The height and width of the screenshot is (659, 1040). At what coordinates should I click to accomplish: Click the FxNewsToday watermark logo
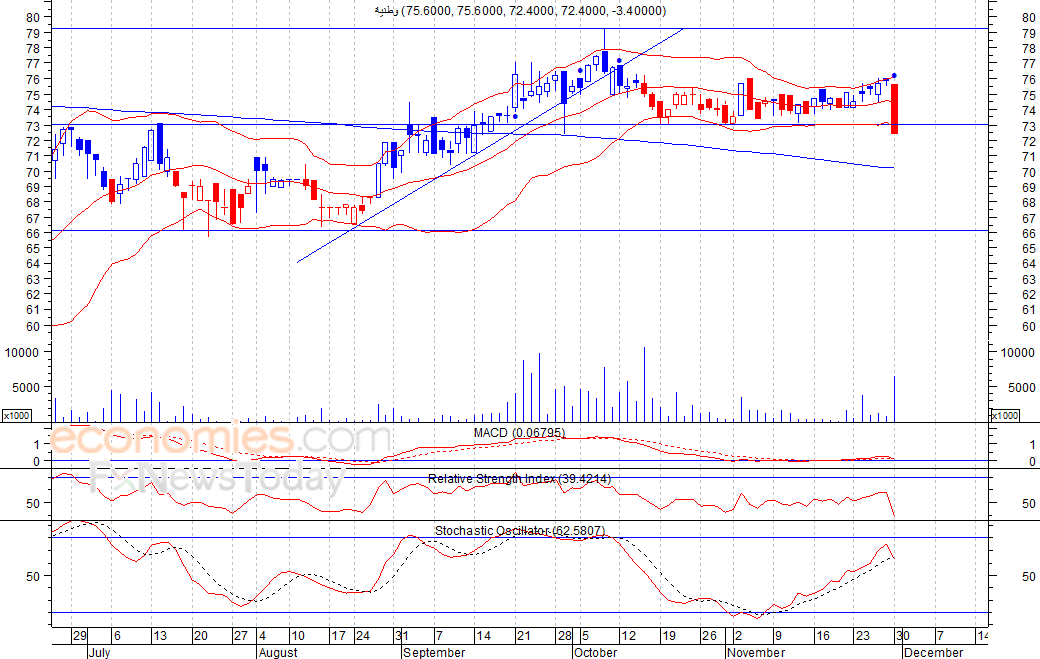(216, 478)
